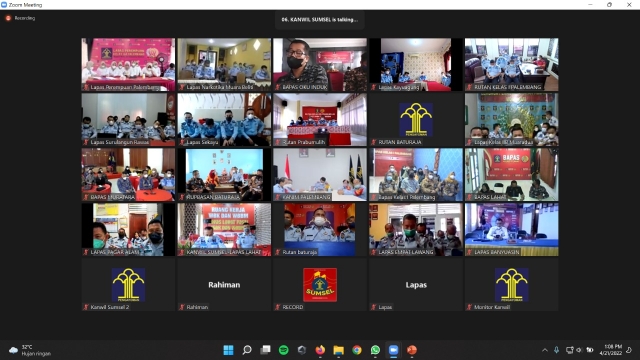Screen dimensions: 640x360
Task: Click the Recording indicator at top left
Action: (x=20, y=18)
